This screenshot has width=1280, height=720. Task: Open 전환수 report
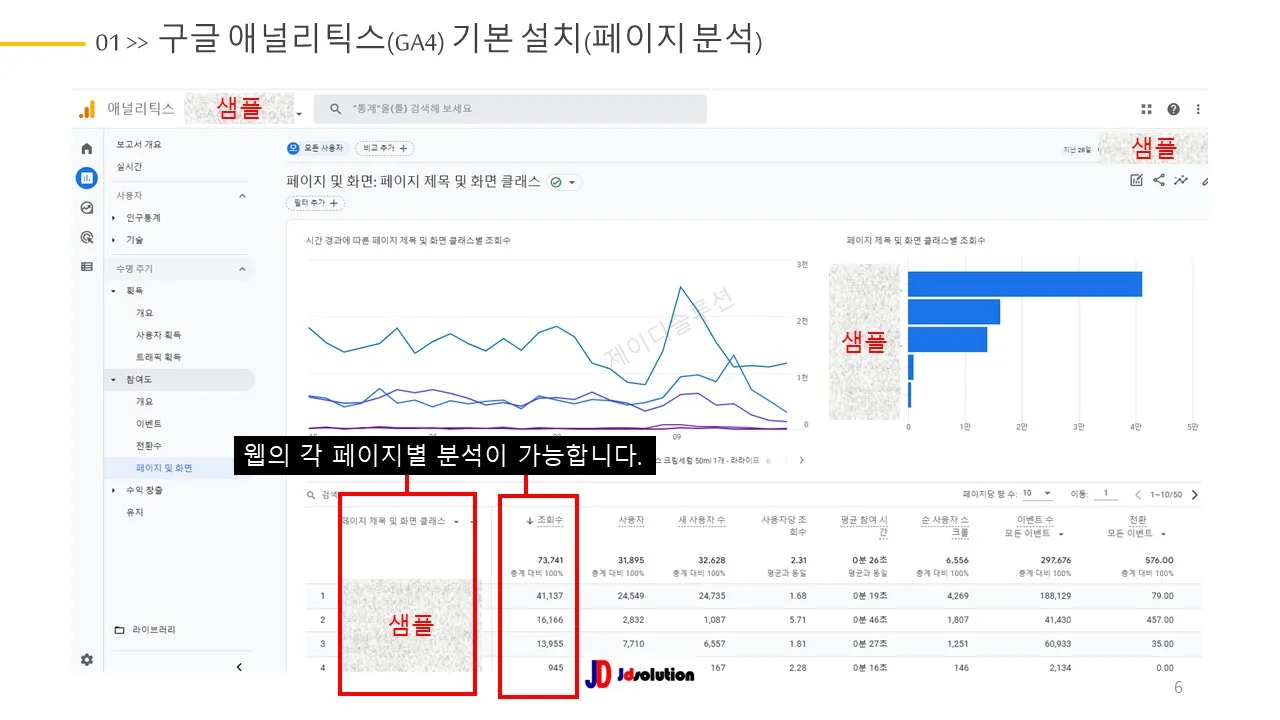pos(149,446)
